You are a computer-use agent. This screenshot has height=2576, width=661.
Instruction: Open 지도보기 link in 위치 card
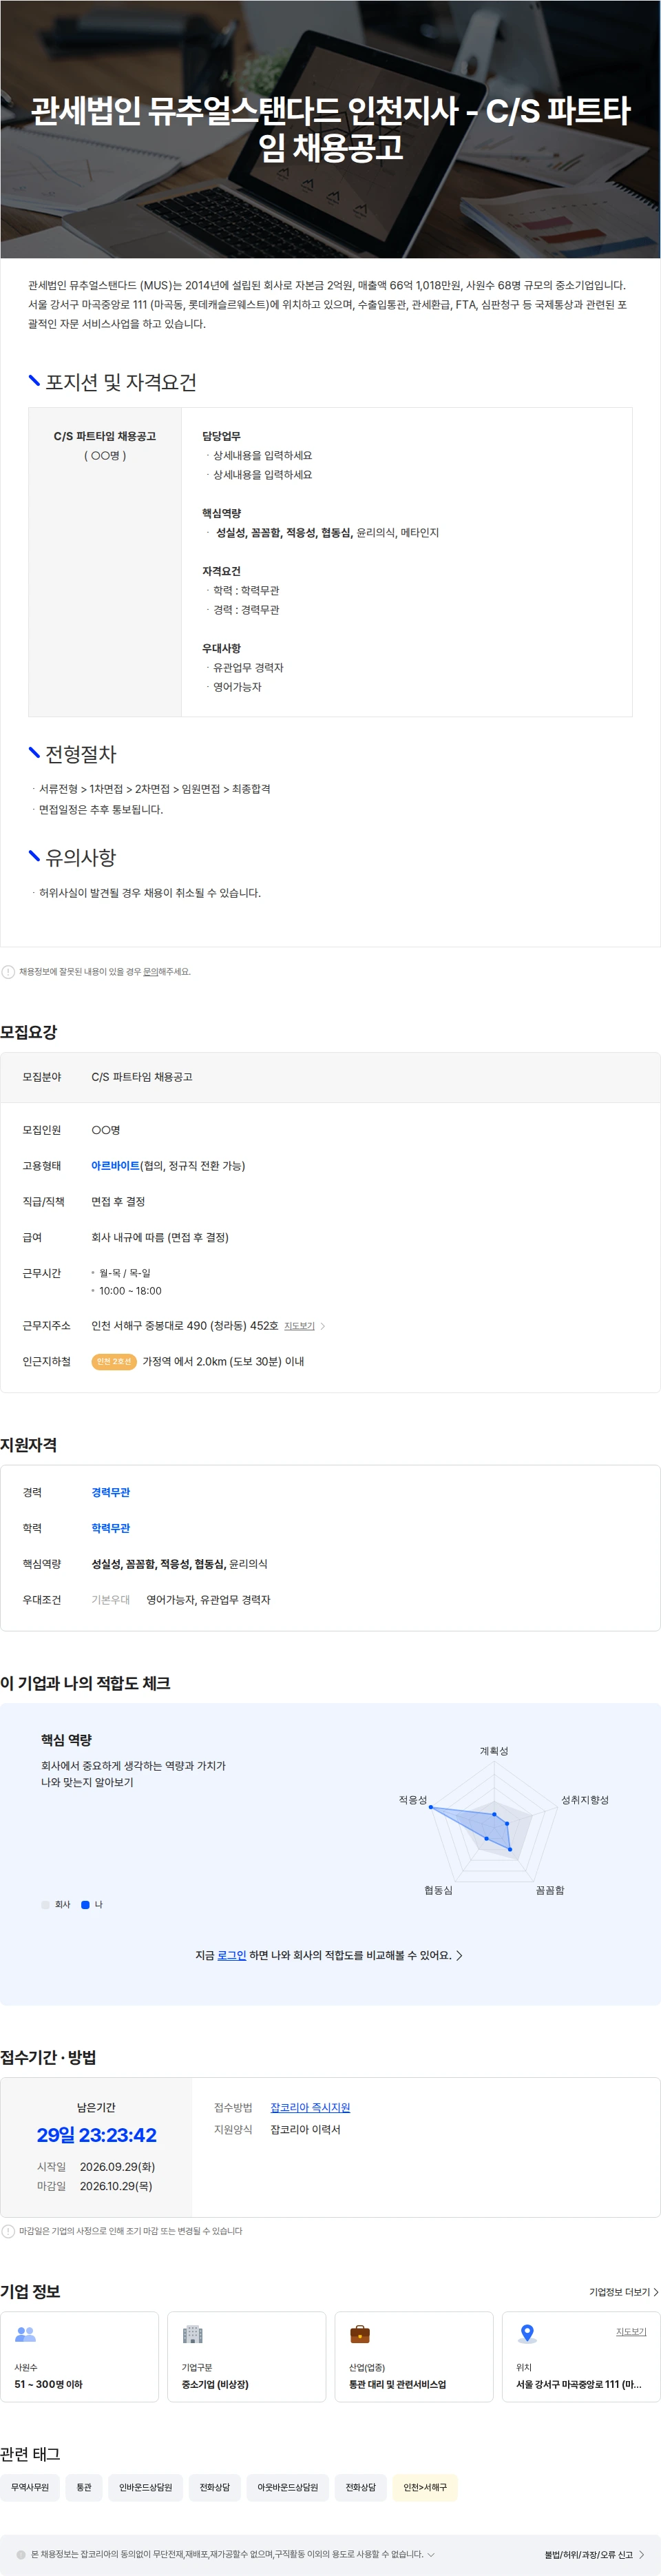(630, 2331)
